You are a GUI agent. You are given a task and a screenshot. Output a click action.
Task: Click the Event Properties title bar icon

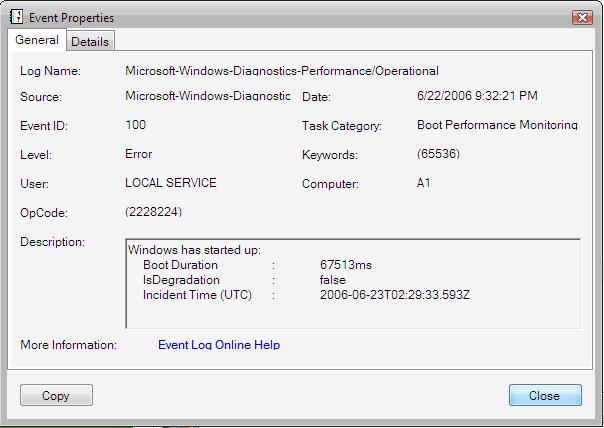click(x=16, y=17)
